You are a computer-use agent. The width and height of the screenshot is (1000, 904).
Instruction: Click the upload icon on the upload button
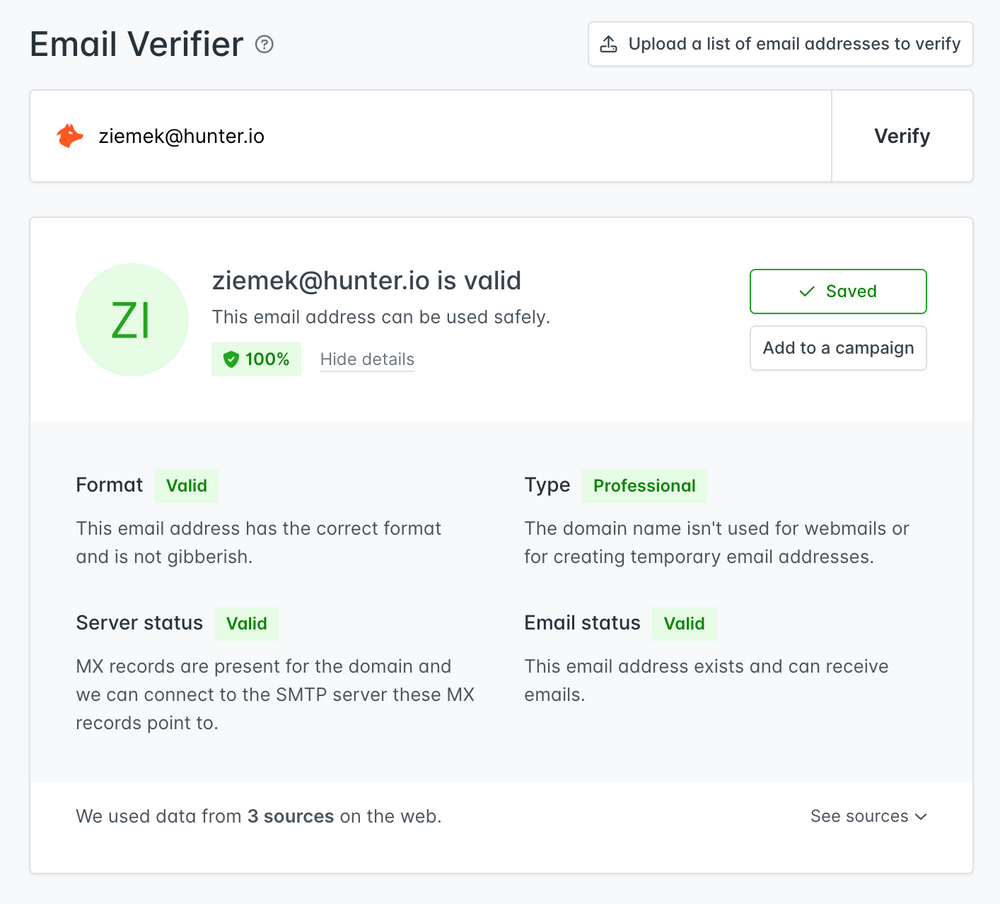pos(609,44)
